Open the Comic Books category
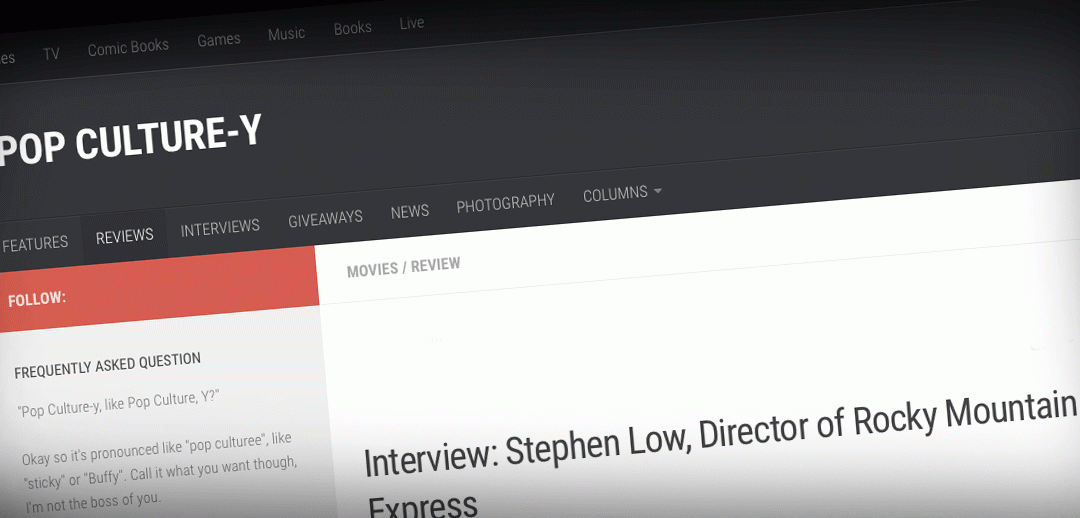 pyautogui.click(x=128, y=47)
